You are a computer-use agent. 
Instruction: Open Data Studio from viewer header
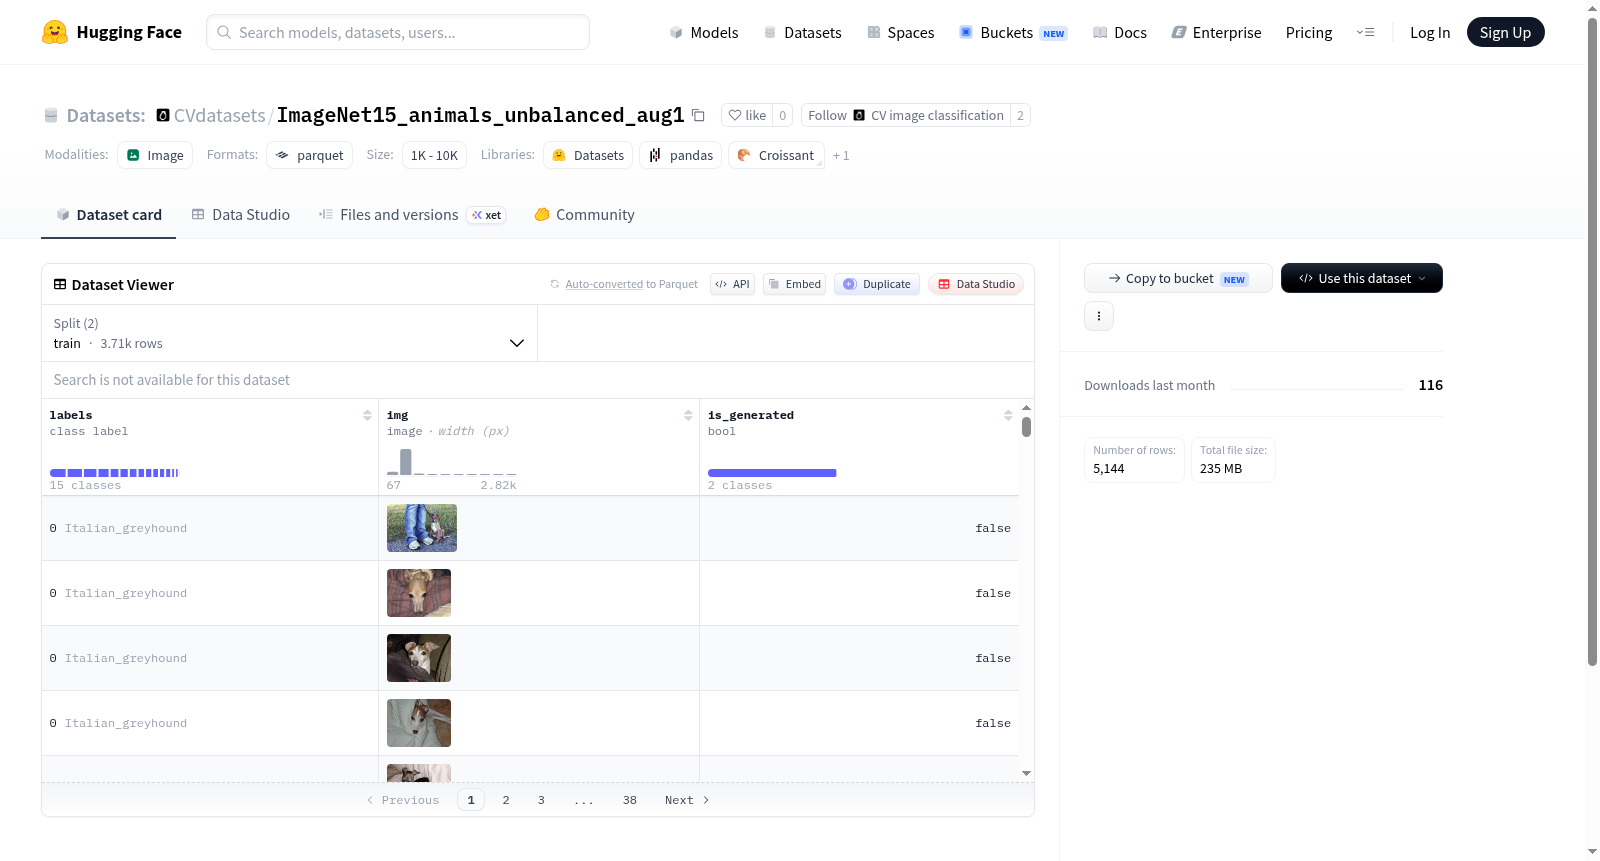(976, 284)
